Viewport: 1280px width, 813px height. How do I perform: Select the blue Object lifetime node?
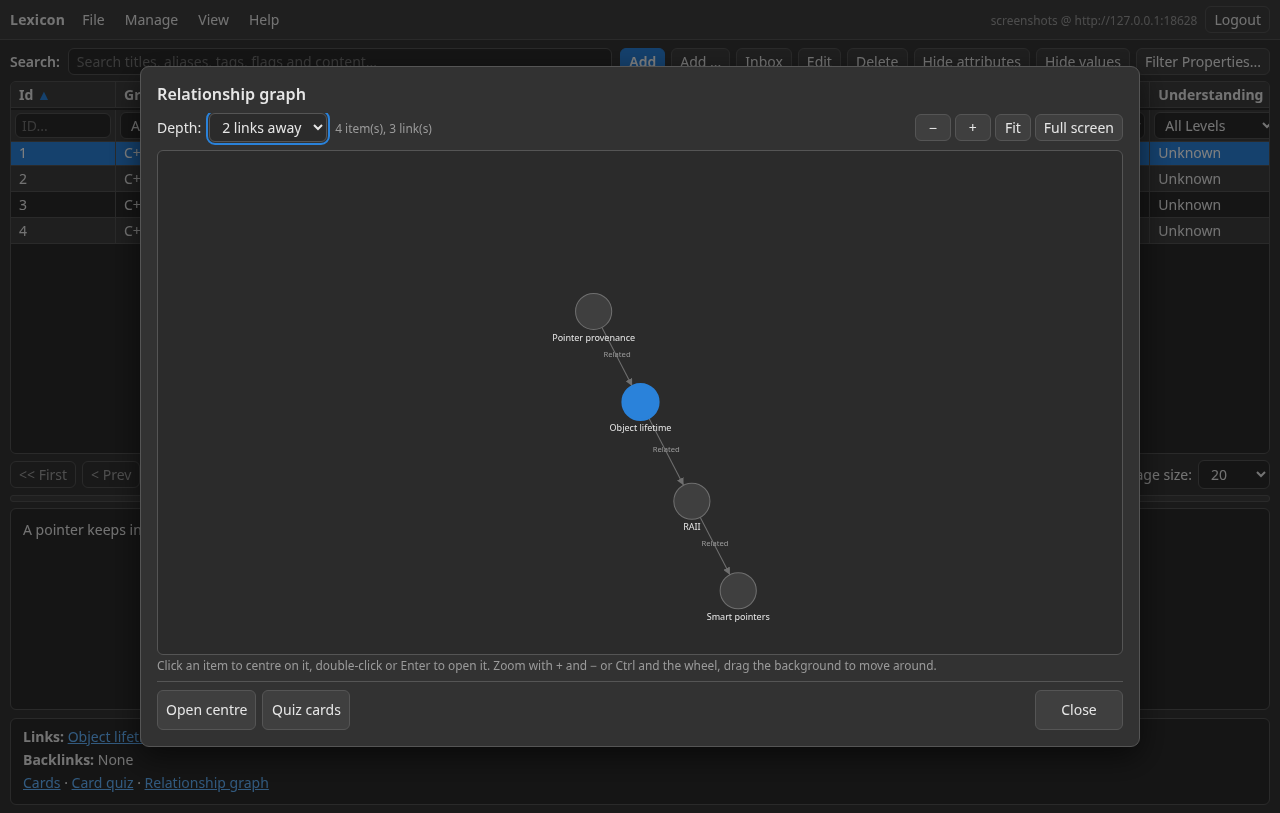point(640,402)
